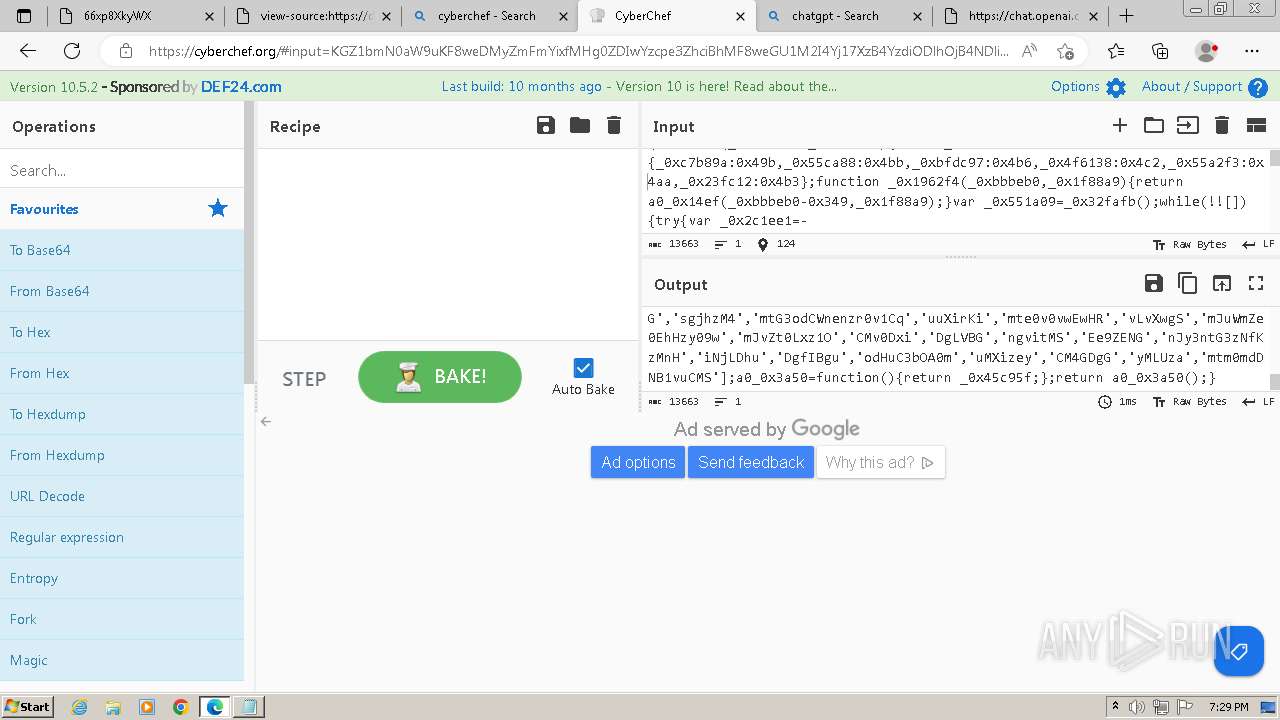Open Chrome from the taskbar
The image size is (1280, 720).
pyautogui.click(x=181, y=707)
